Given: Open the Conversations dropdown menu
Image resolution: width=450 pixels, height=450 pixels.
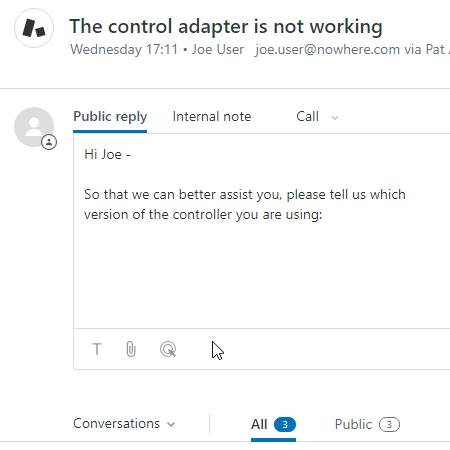Looking at the screenshot, I should (124, 424).
